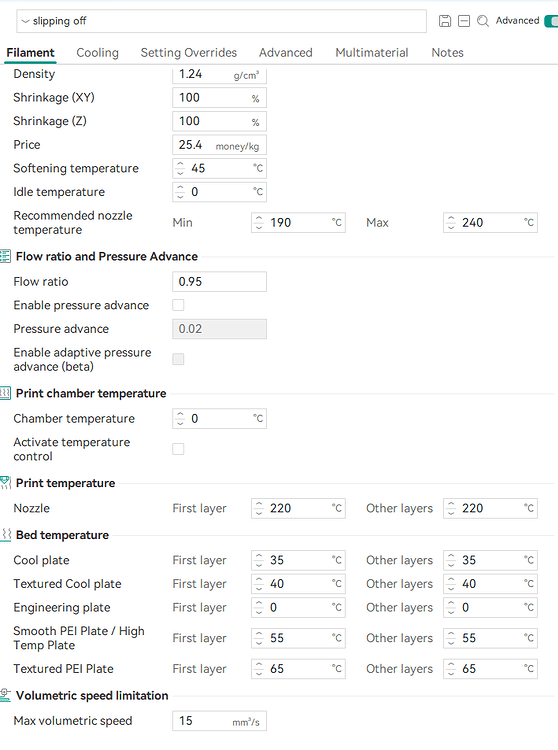Open the Multimaterial tab

(372, 53)
